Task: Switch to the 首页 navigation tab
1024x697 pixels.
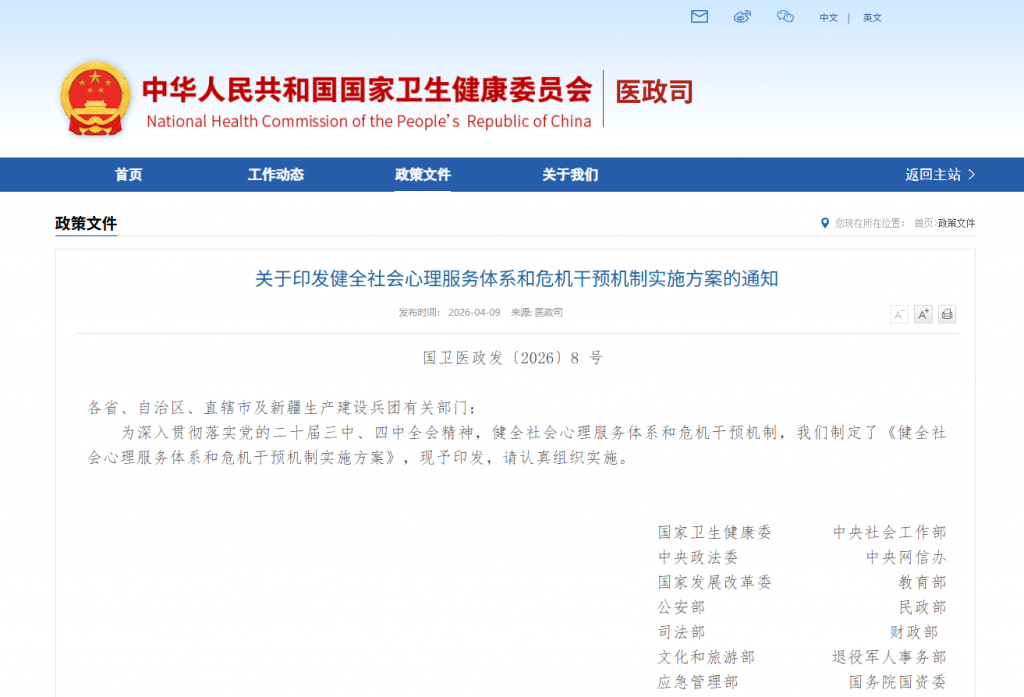Action: [x=128, y=174]
